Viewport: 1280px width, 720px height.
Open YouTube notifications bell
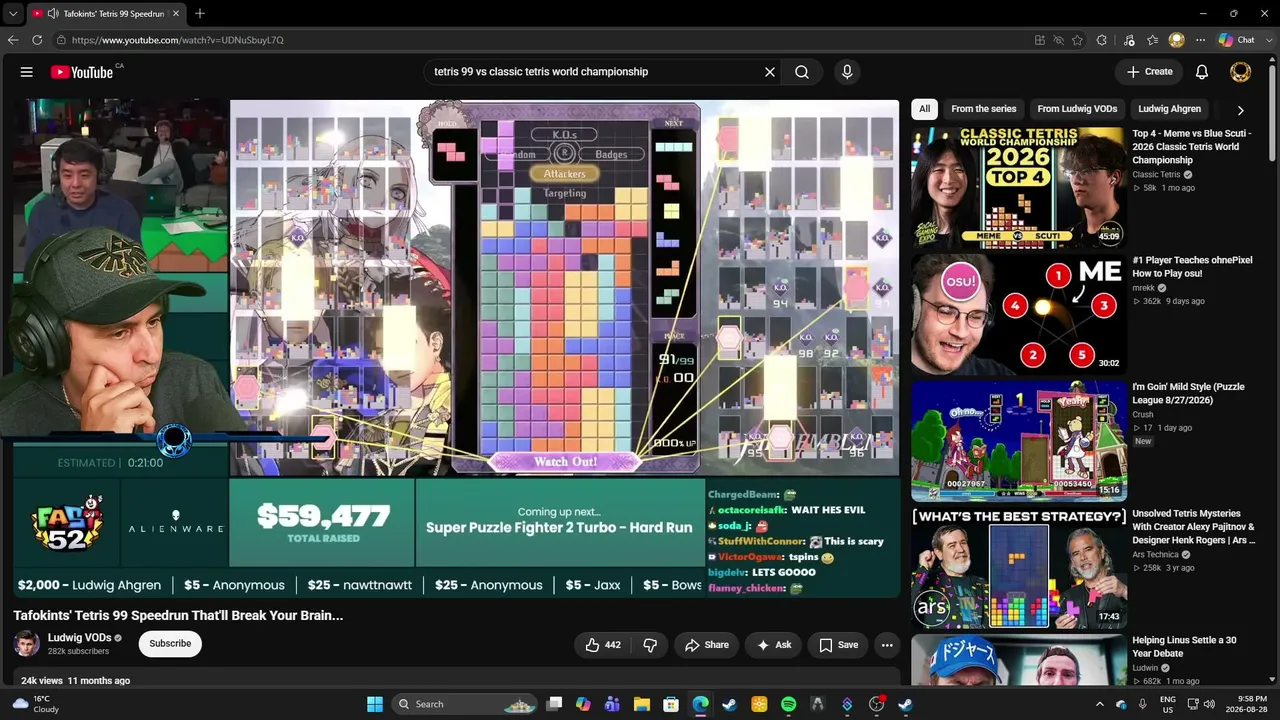tap(1202, 72)
